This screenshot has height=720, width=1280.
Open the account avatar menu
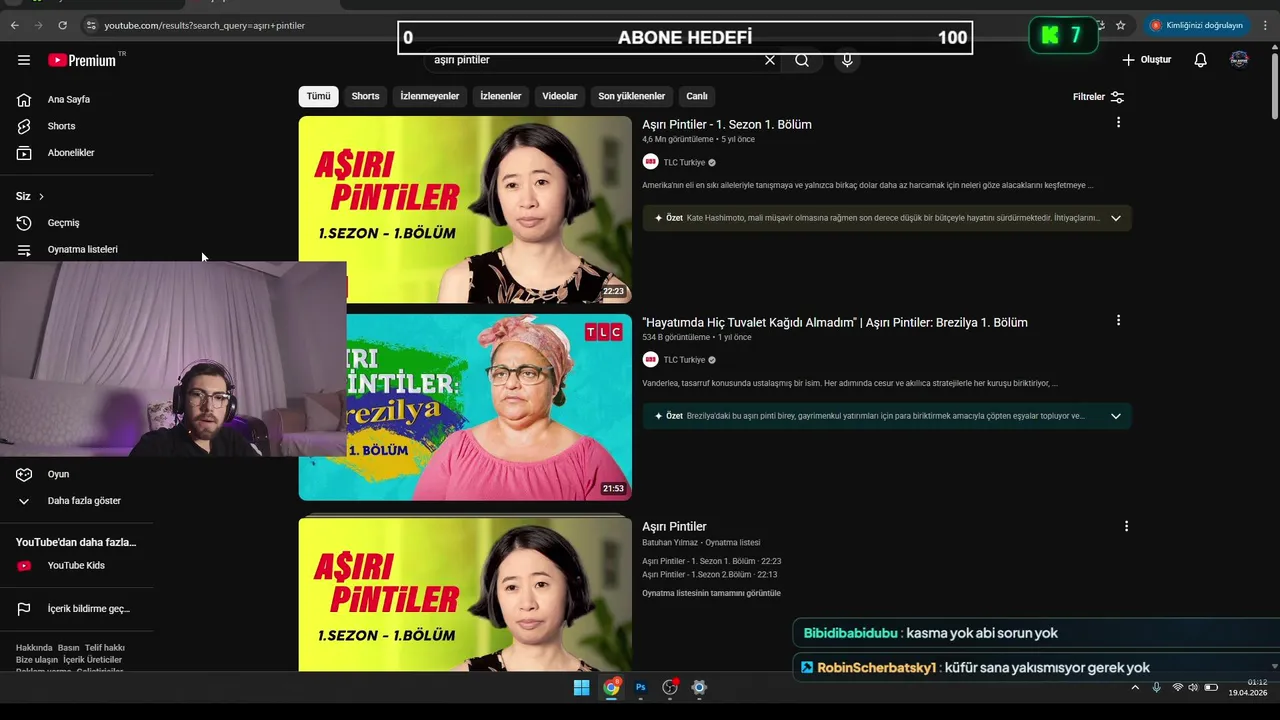1239,60
